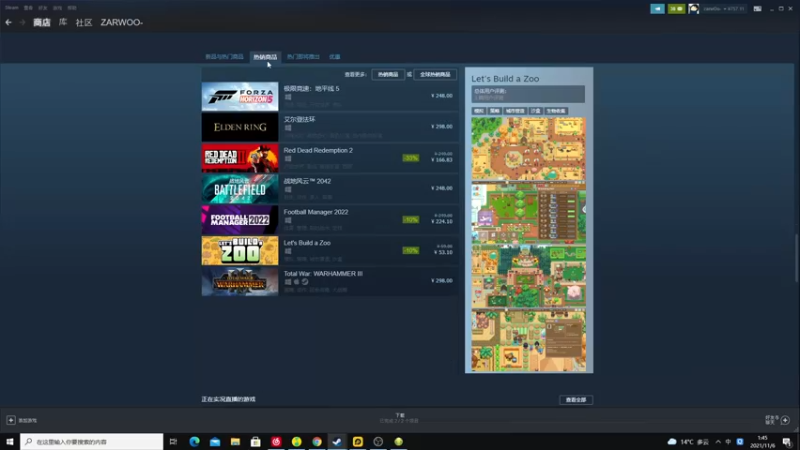Select the 热销商品 top sellers tab

tap(265, 57)
